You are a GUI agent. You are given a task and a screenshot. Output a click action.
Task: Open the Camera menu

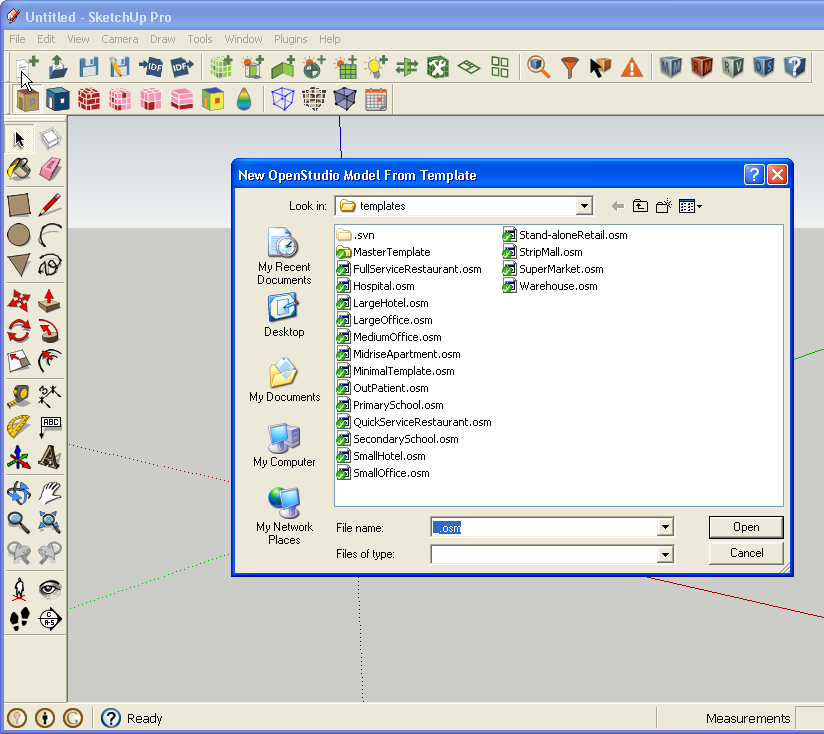tap(120, 39)
